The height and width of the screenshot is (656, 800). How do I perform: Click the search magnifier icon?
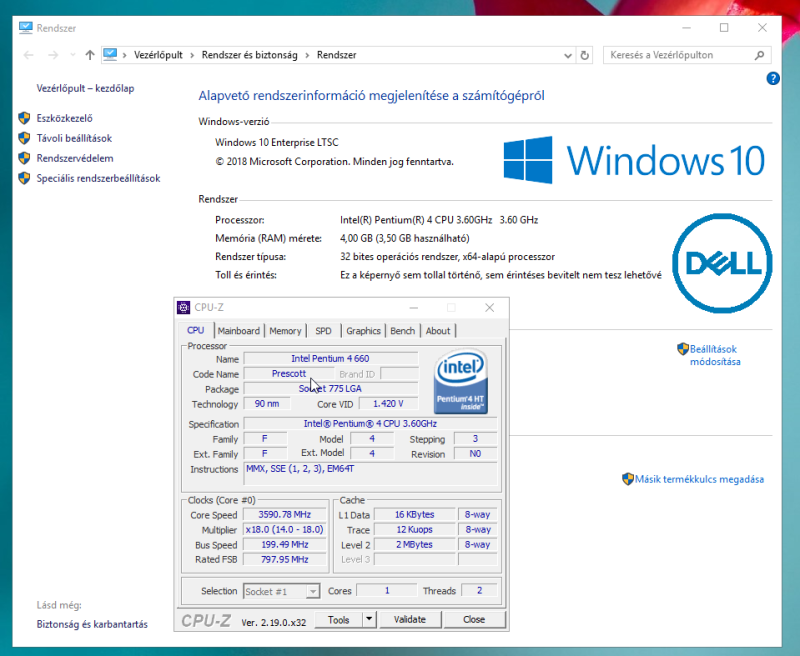(760, 55)
